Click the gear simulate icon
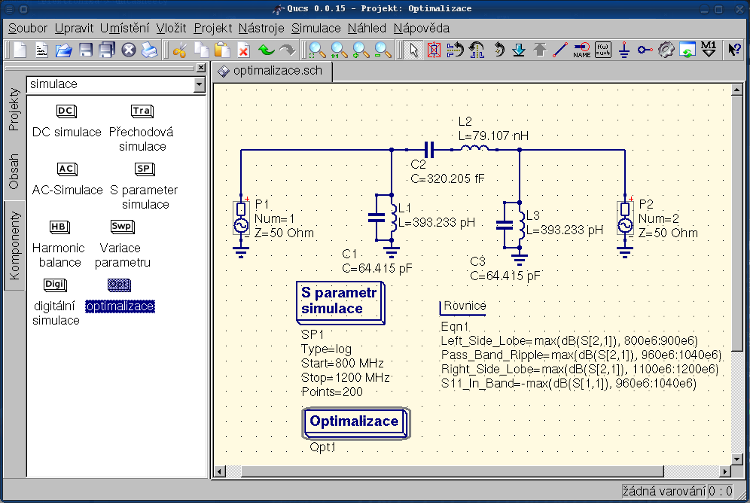750x503 pixels. (666, 49)
